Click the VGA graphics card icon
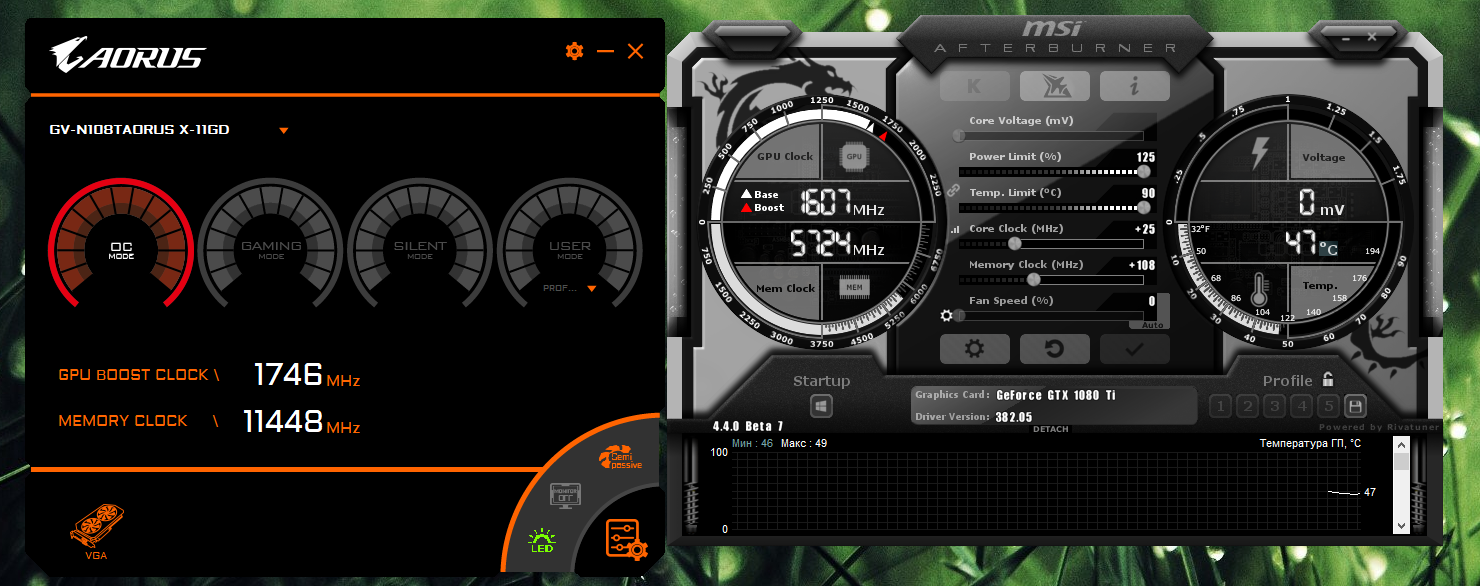Screen dimensions: 1480x586 click(x=96, y=531)
